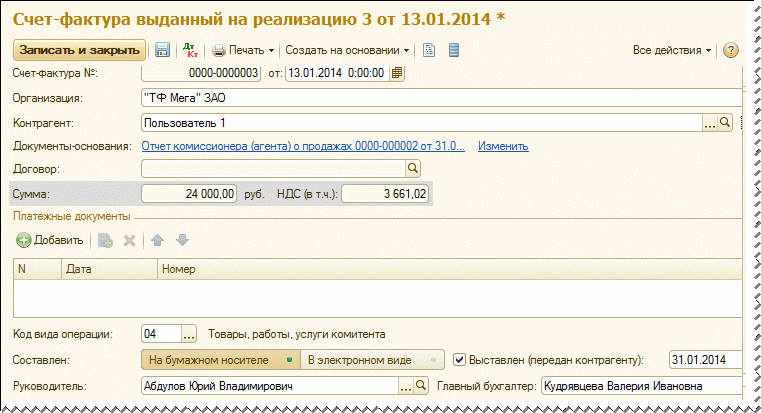
Task: Click the Счет-фактура № number field
Action: click(x=201, y=73)
